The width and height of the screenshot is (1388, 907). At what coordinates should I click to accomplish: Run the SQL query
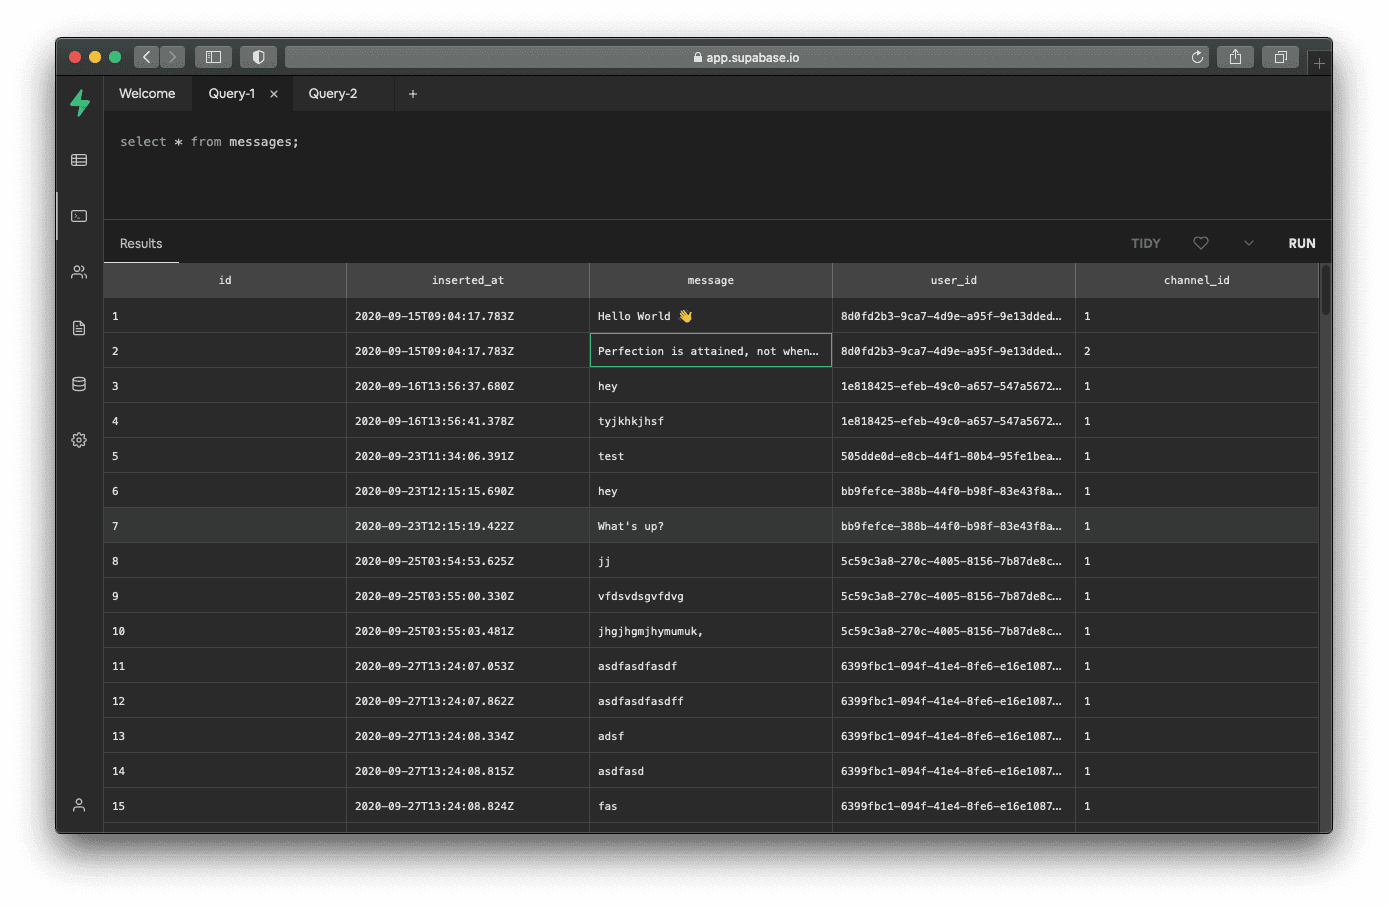tap(1301, 243)
